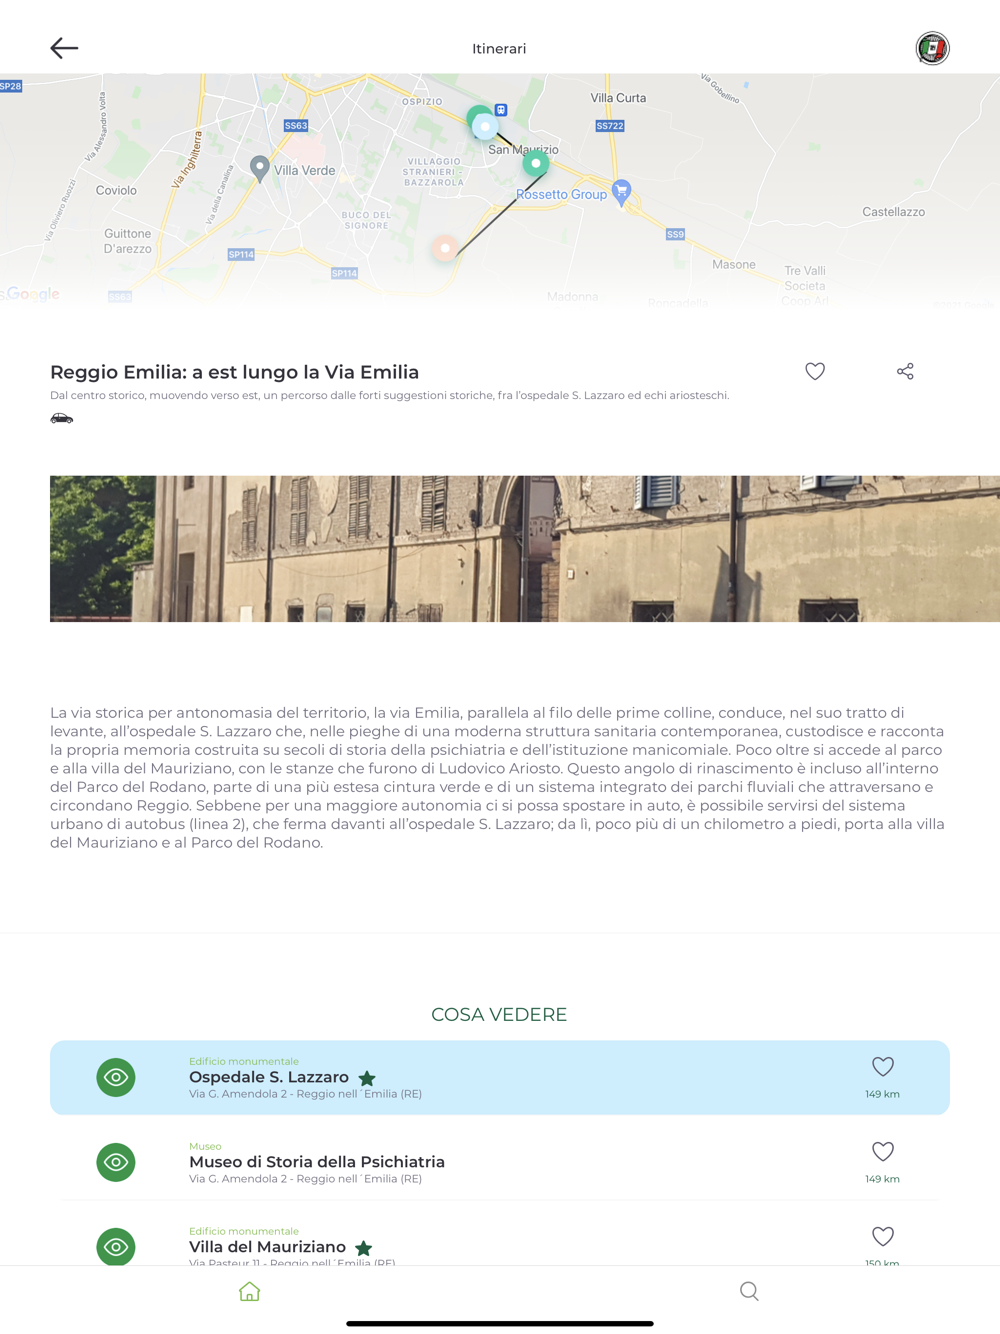Favorite the Reggio Emilia itinerary heart
This screenshot has height=1334, width=1000.
815,371
